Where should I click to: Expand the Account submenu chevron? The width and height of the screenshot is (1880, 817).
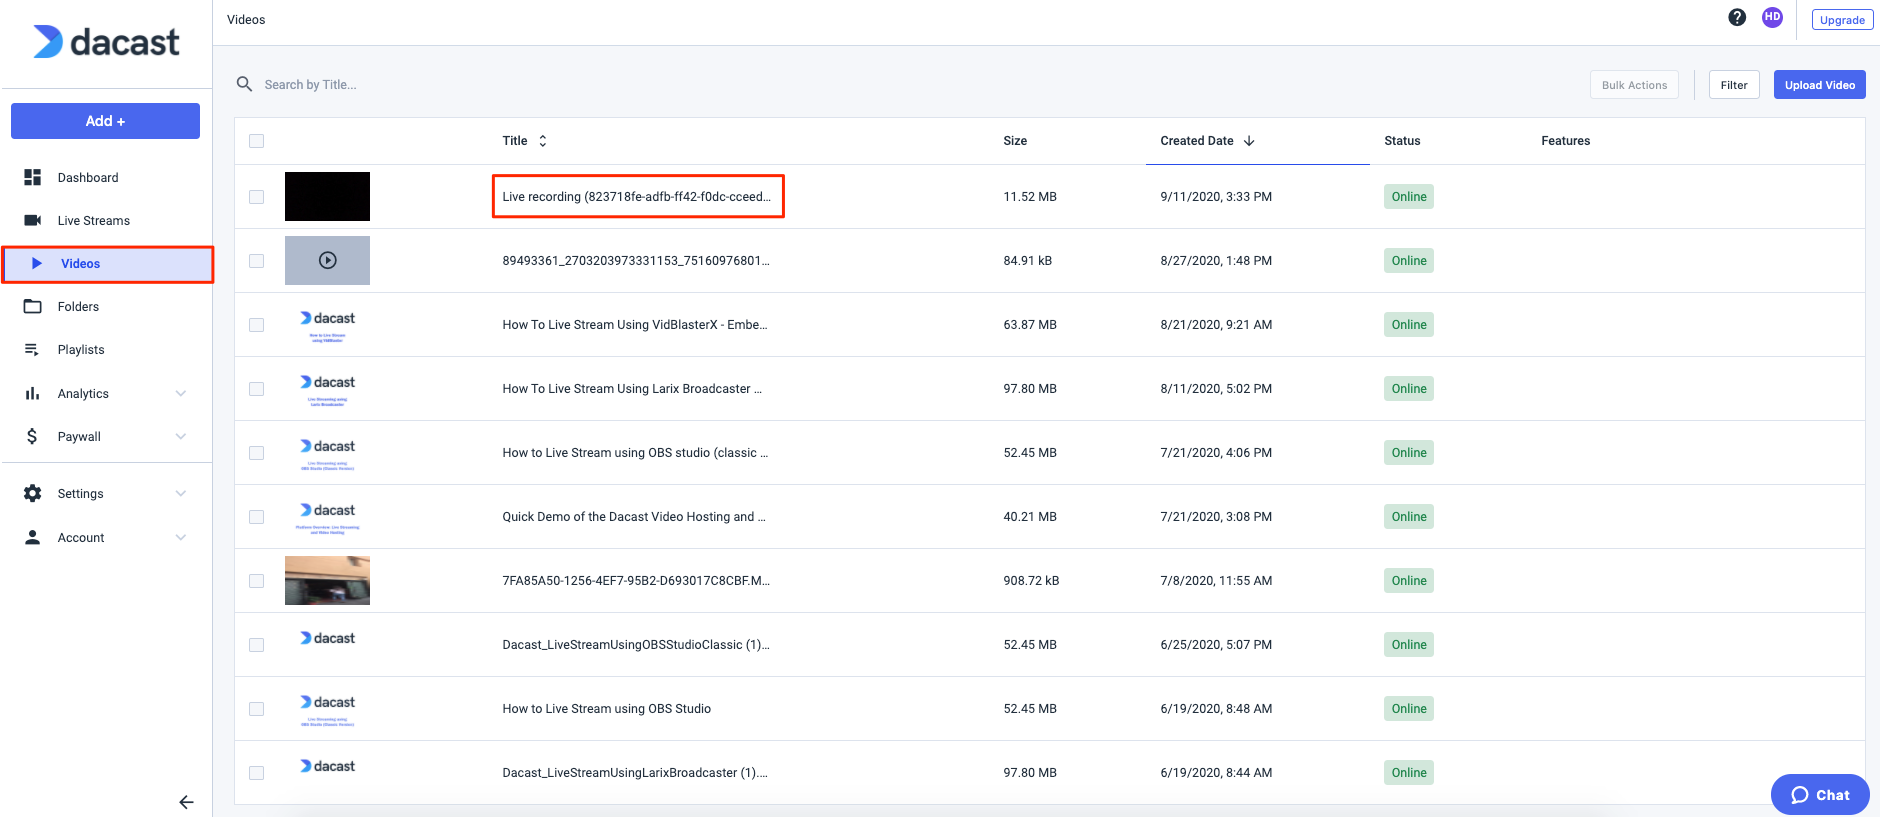coord(181,537)
